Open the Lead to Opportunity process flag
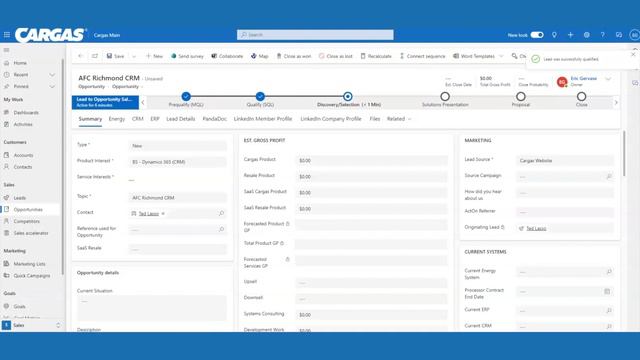The image size is (640, 360). 105,102
